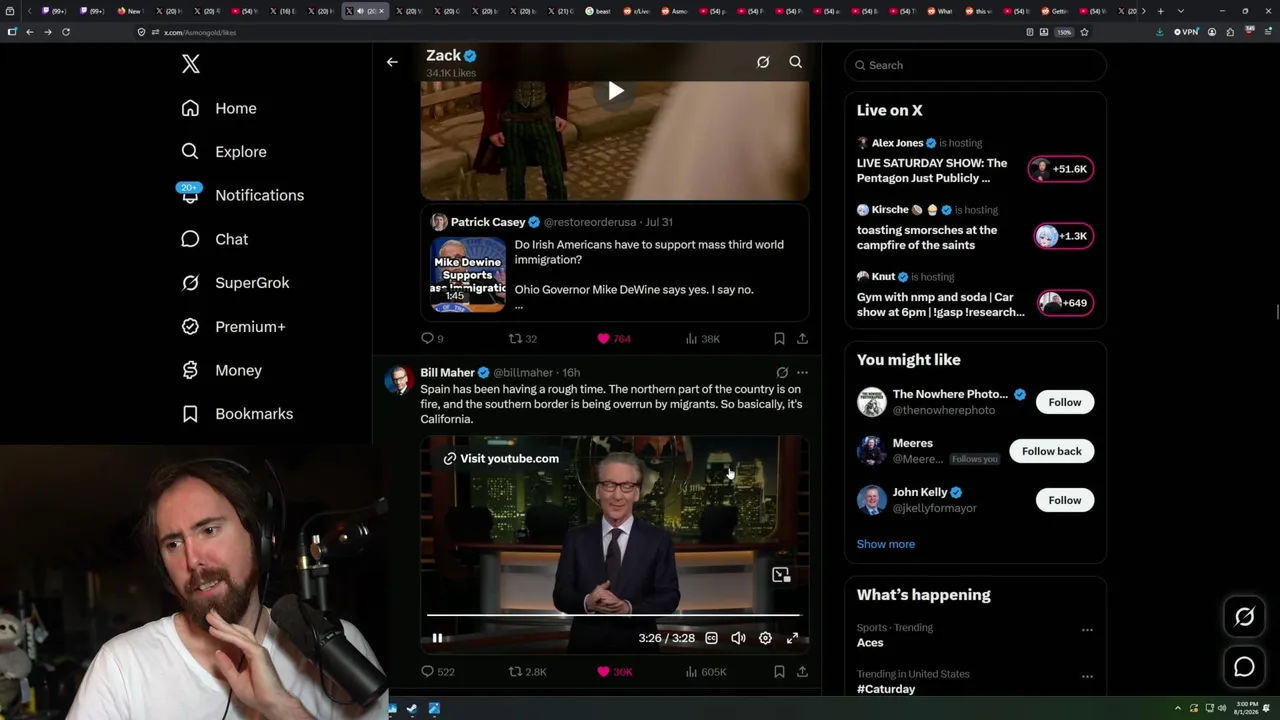Open Bookmarks in the sidebar navigation
This screenshot has height=720, width=1280.
237,414
